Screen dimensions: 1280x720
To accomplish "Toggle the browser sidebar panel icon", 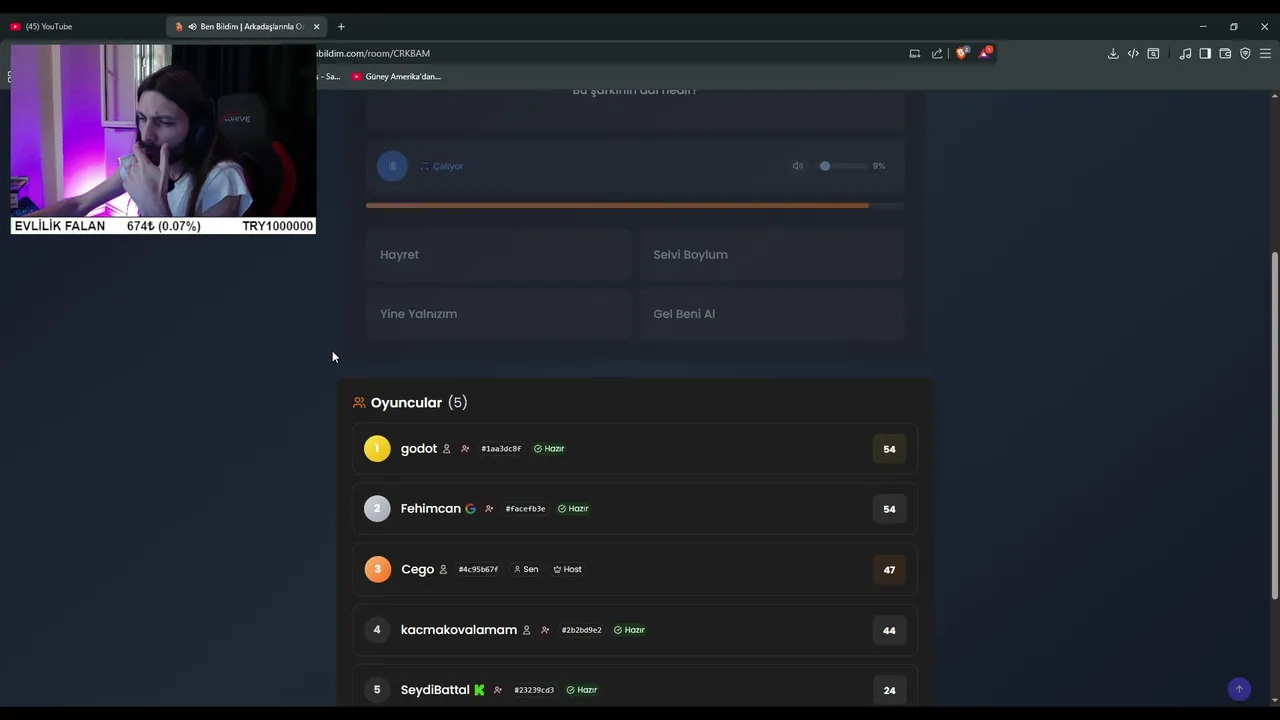I will pyautogui.click(x=1205, y=54).
